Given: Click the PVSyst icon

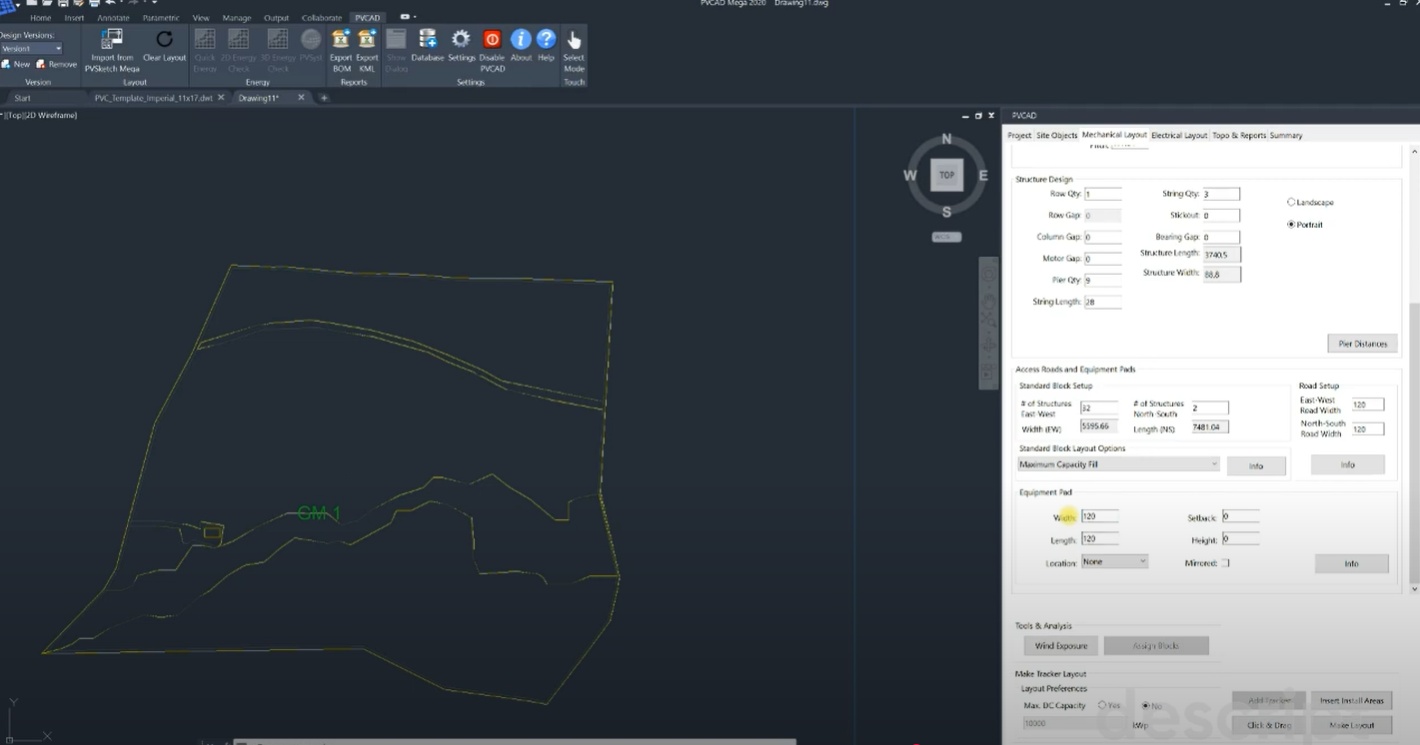Looking at the screenshot, I should click(x=311, y=40).
